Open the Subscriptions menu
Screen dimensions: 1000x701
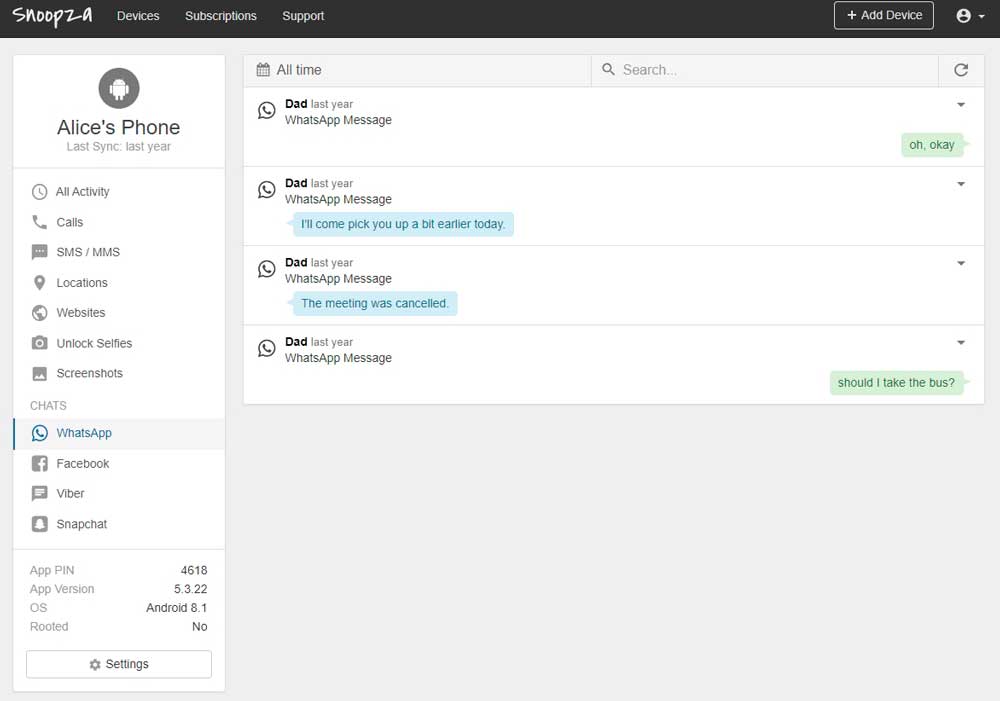pos(221,16)
